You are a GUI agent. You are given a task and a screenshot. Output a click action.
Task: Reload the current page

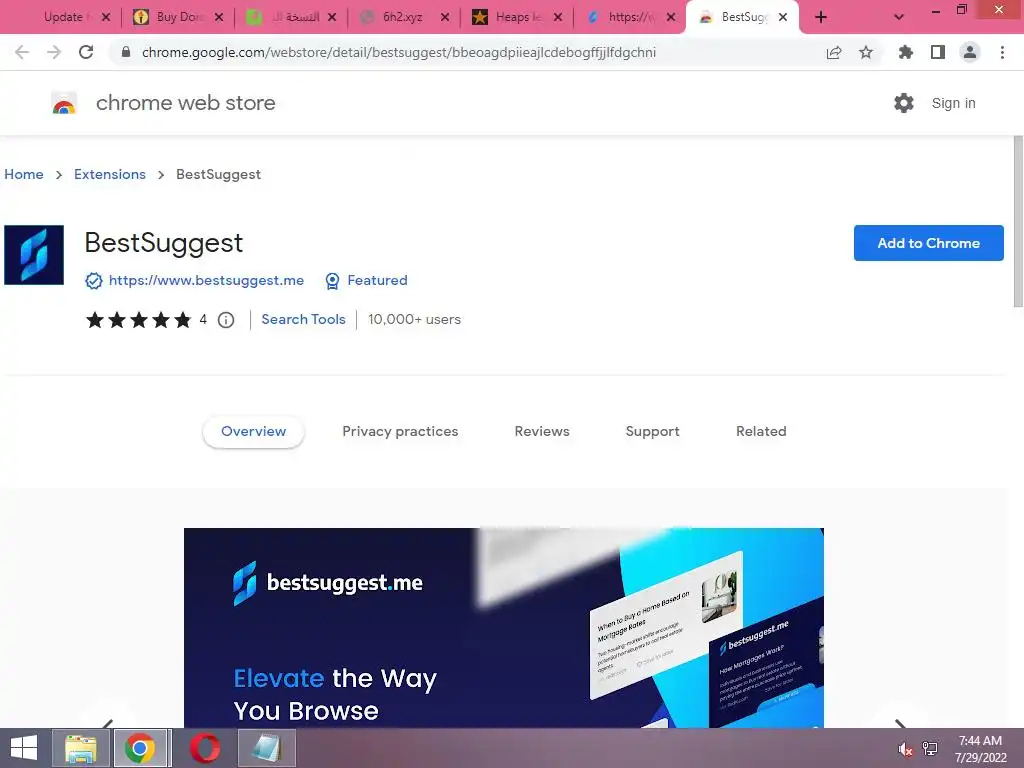pos(86,52)
